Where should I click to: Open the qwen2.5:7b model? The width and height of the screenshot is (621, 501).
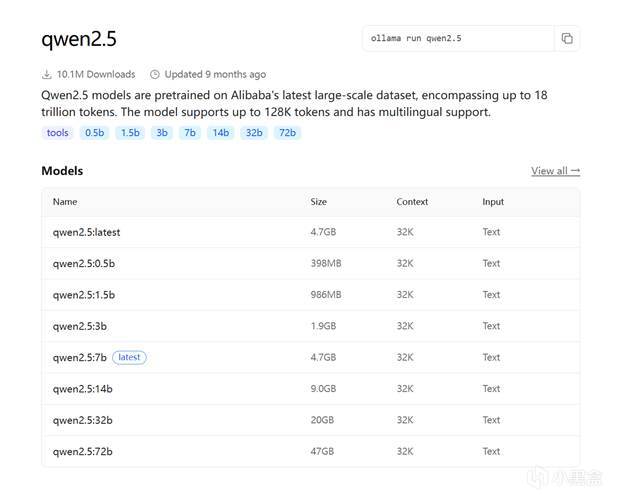point(79,357)
